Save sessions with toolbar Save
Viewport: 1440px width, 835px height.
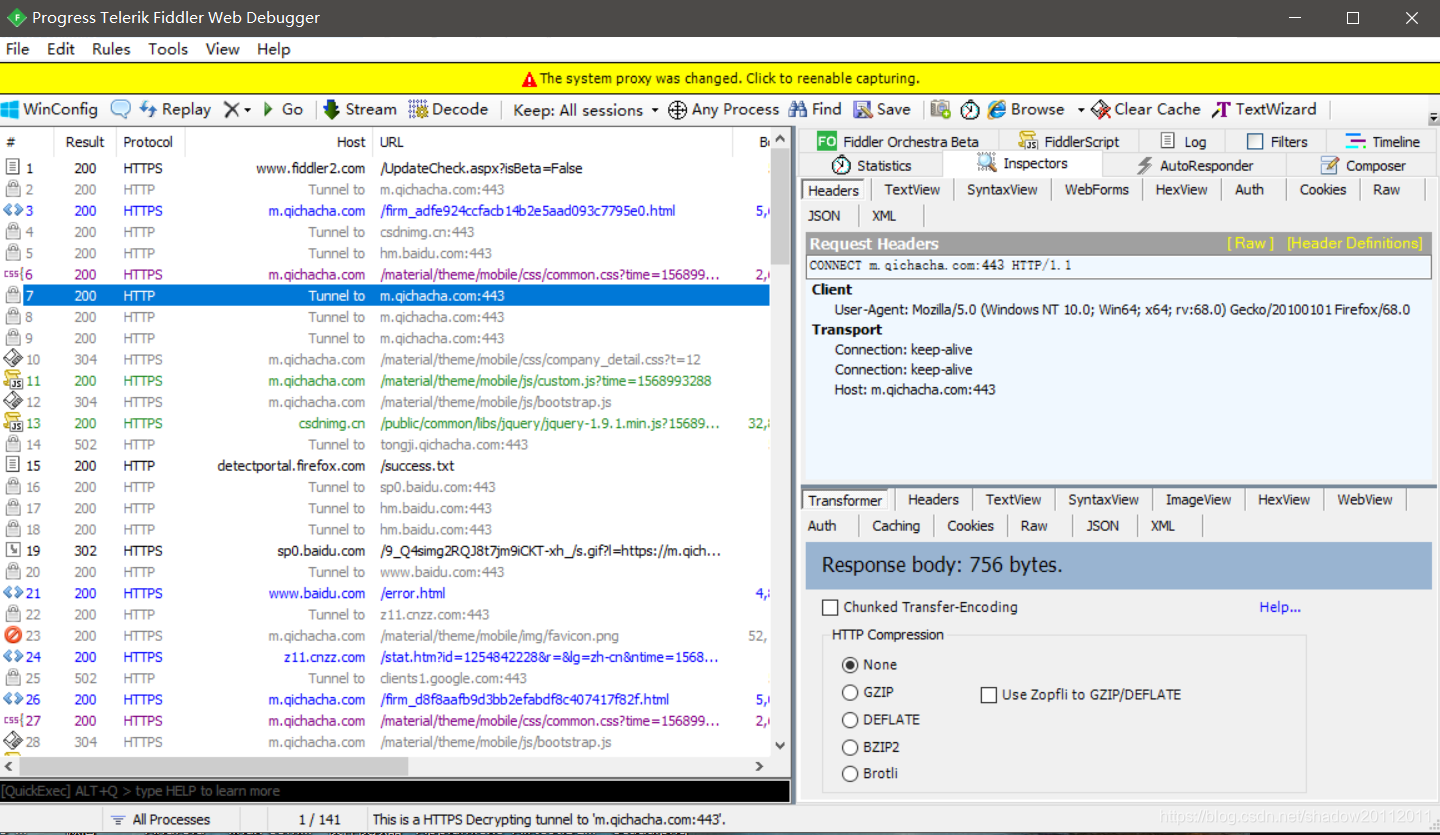(x=881, y=109)
